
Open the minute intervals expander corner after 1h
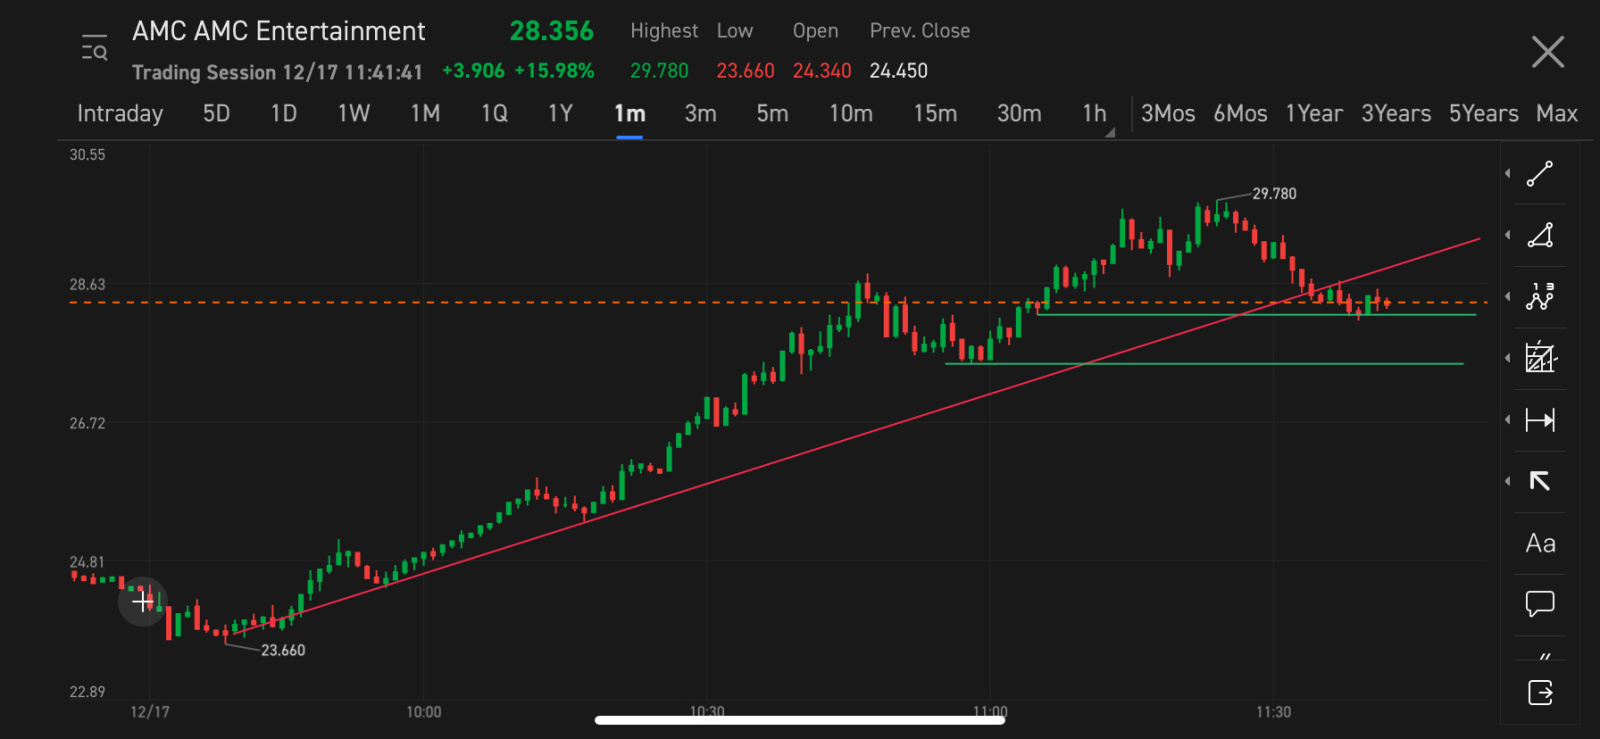(x=1110, y=132)
